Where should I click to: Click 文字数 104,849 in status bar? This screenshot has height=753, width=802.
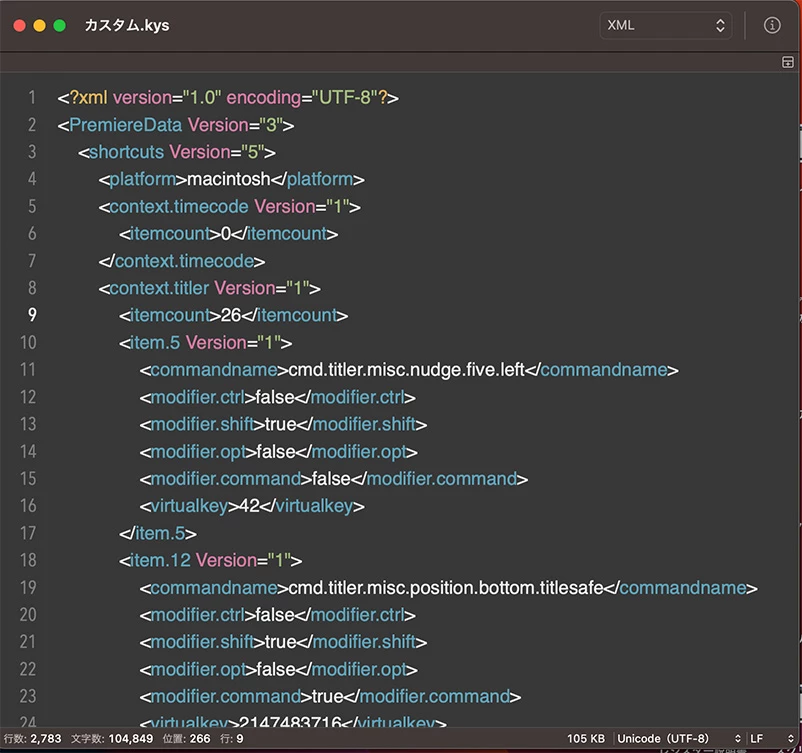click(112, 739)
